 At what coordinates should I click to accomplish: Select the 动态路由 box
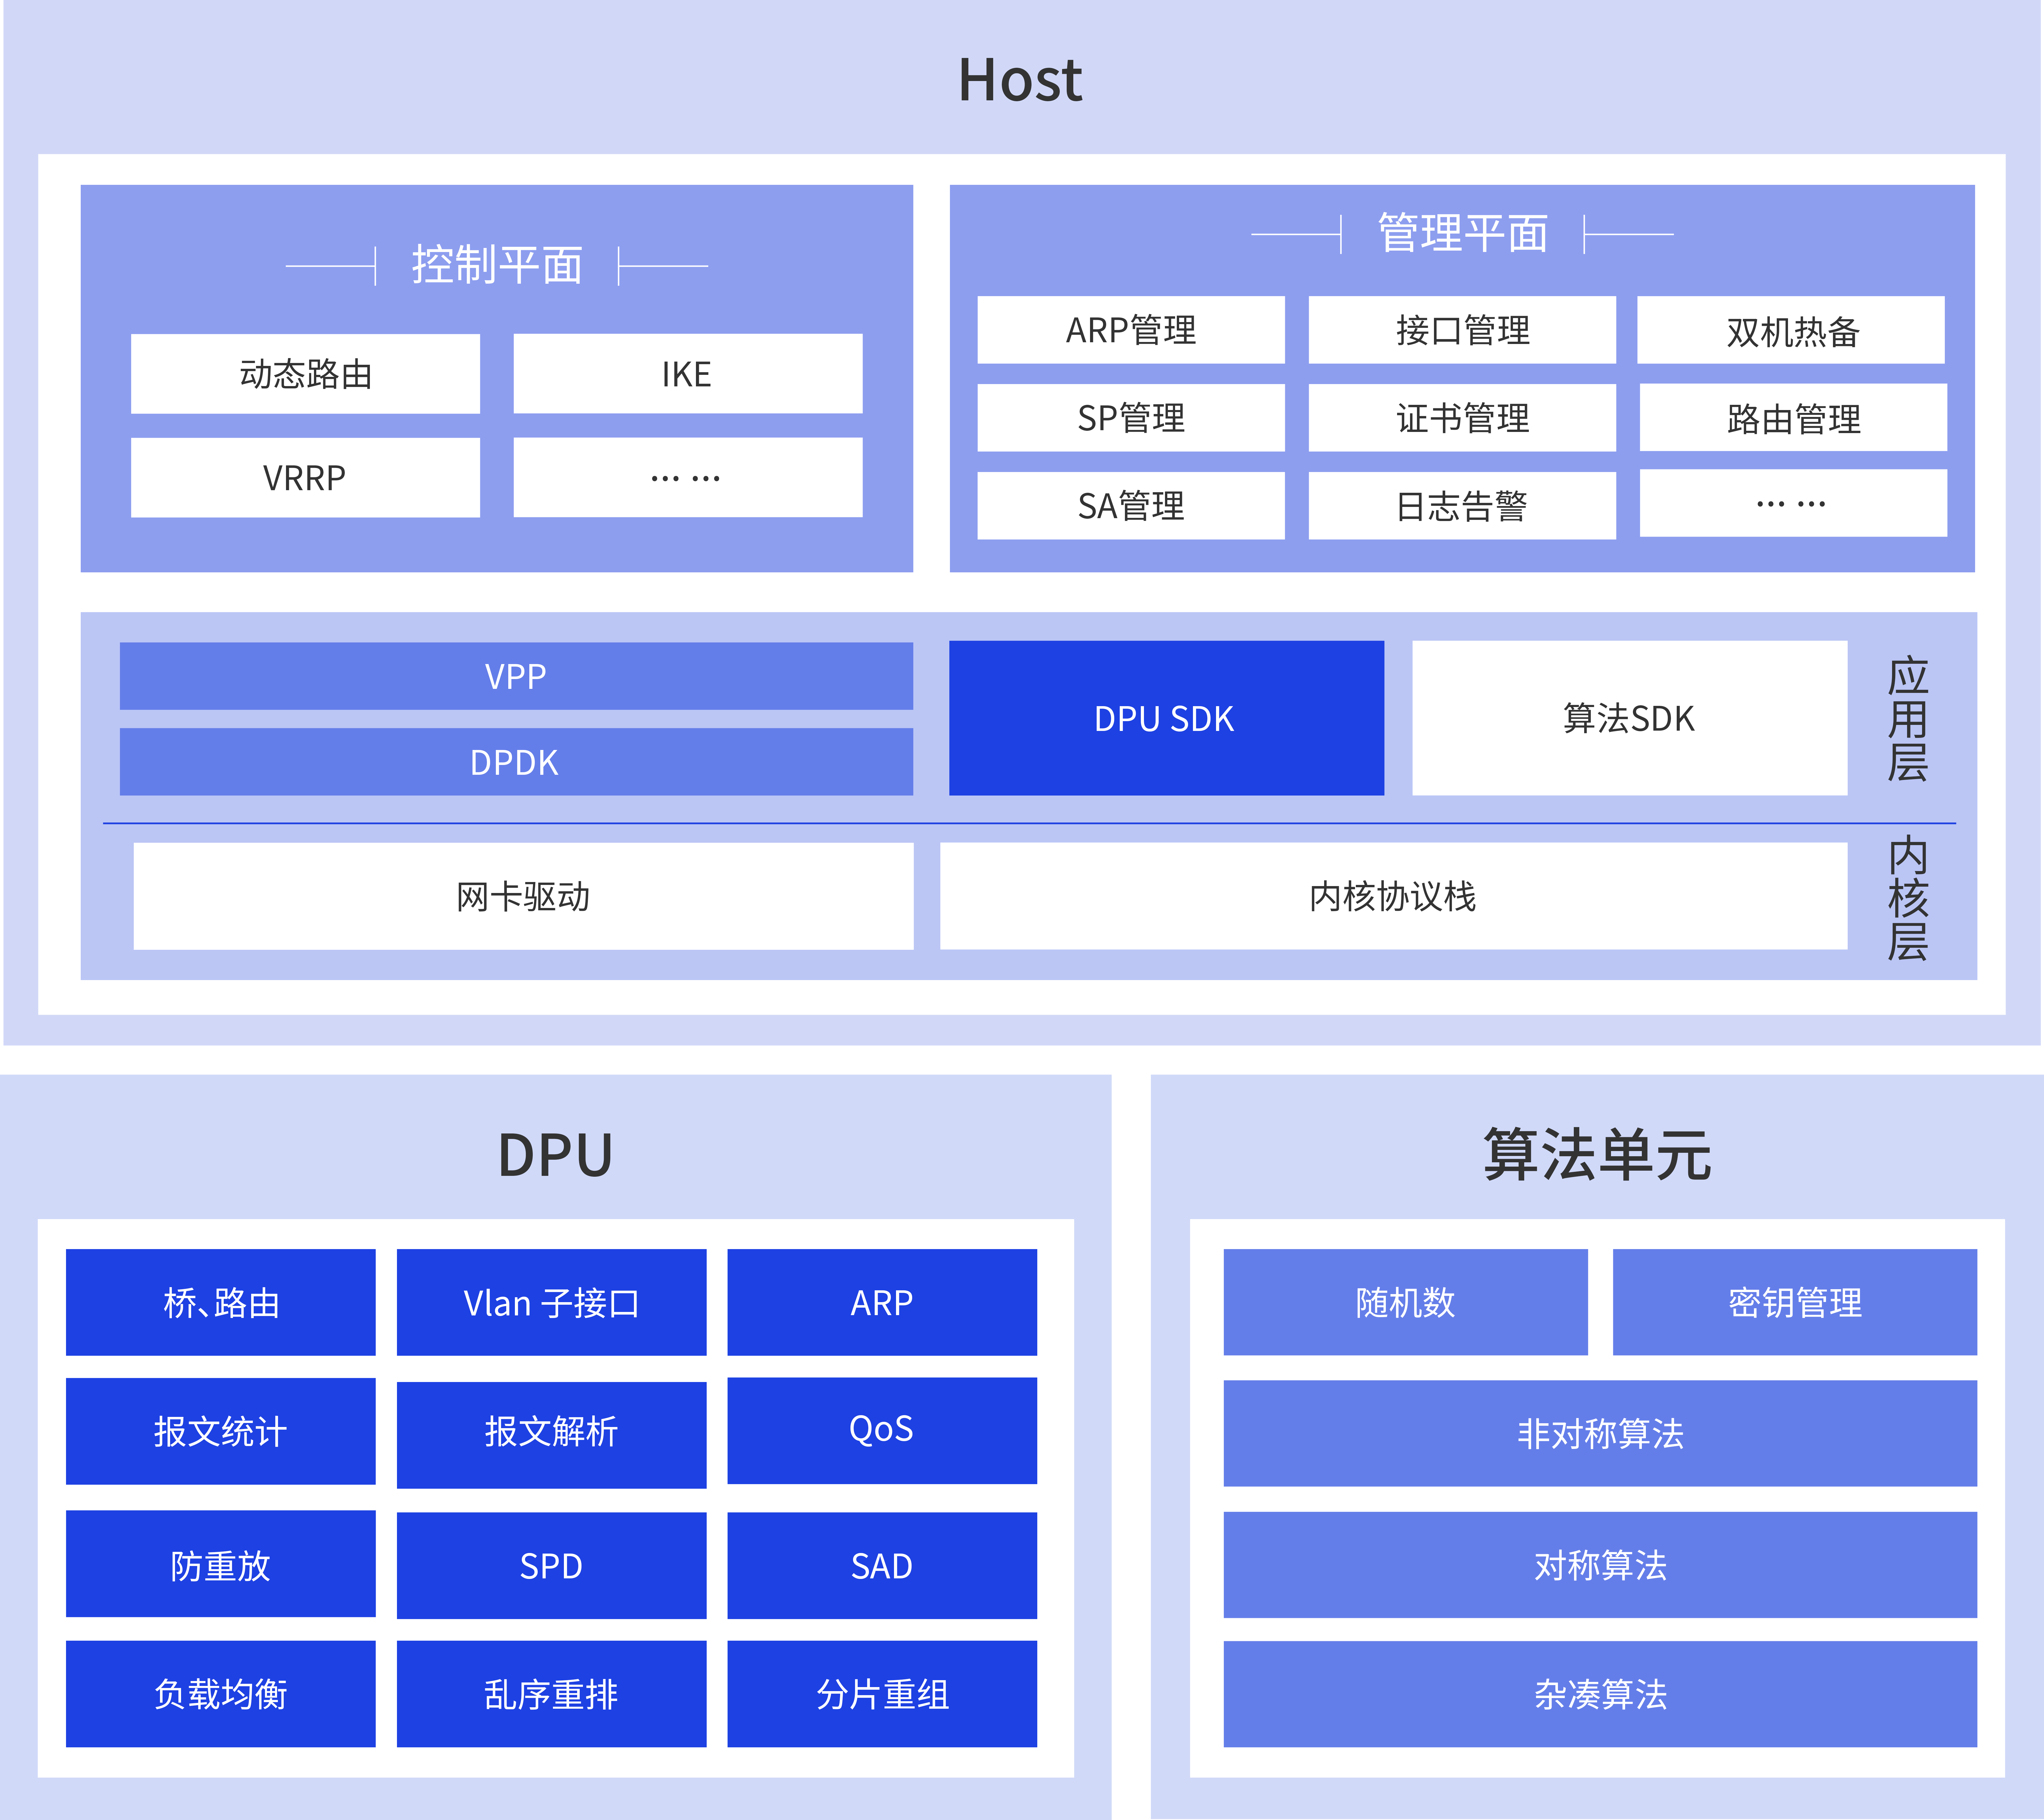point(305,374)
